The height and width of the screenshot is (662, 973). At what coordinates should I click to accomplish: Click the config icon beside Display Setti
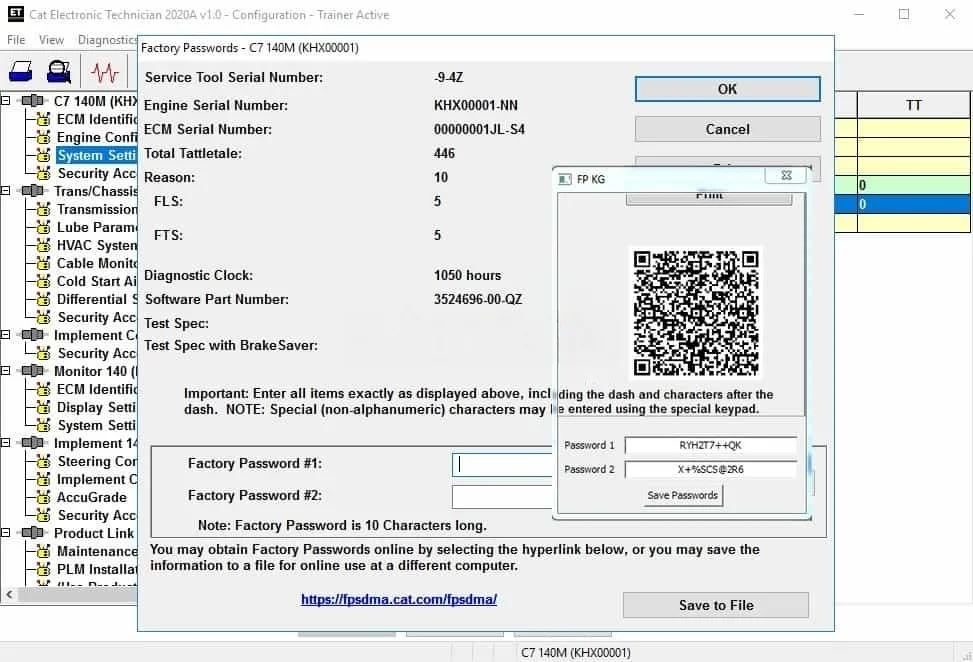click(43, 407)
